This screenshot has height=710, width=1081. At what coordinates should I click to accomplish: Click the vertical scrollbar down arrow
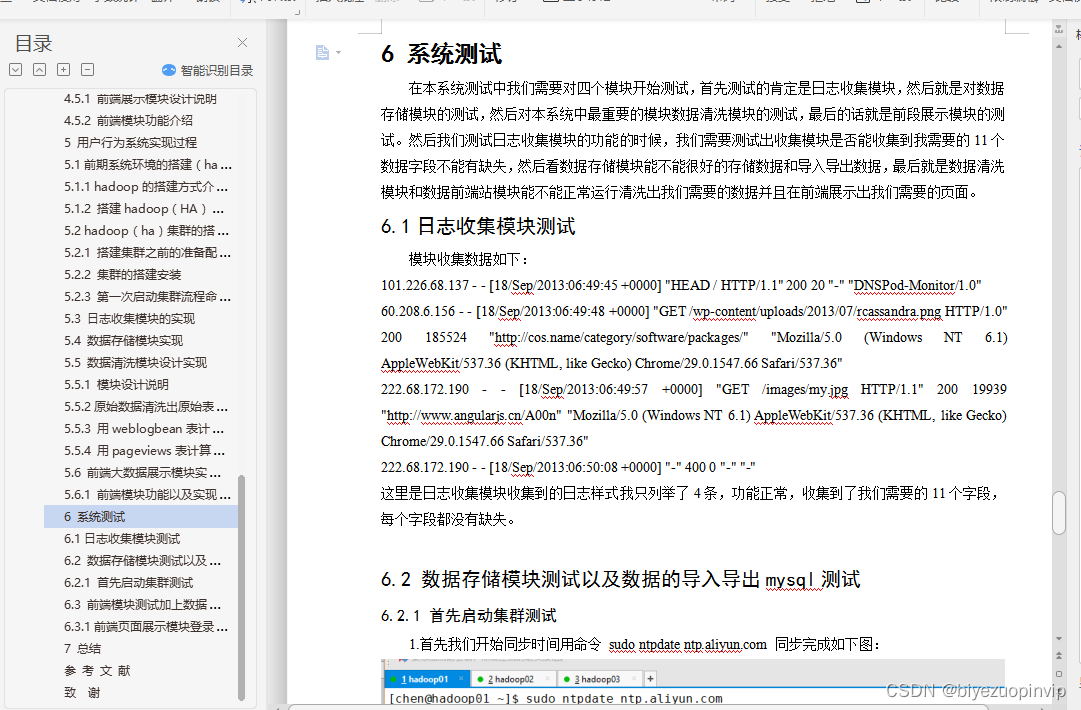[x=1059, y=639]
